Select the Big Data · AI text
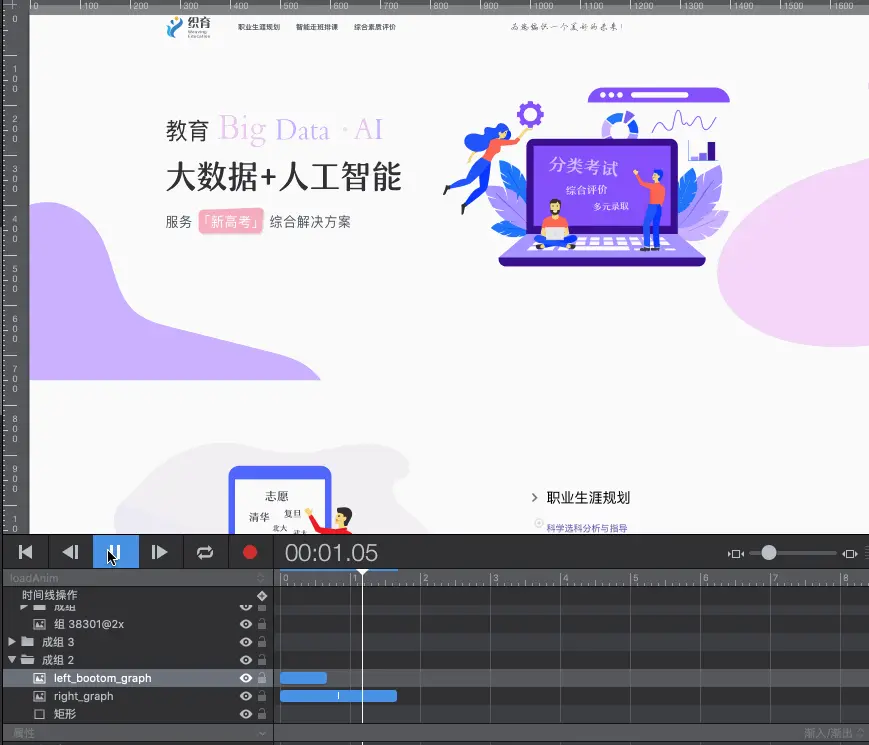869x745 pixels. click(300, 129)
